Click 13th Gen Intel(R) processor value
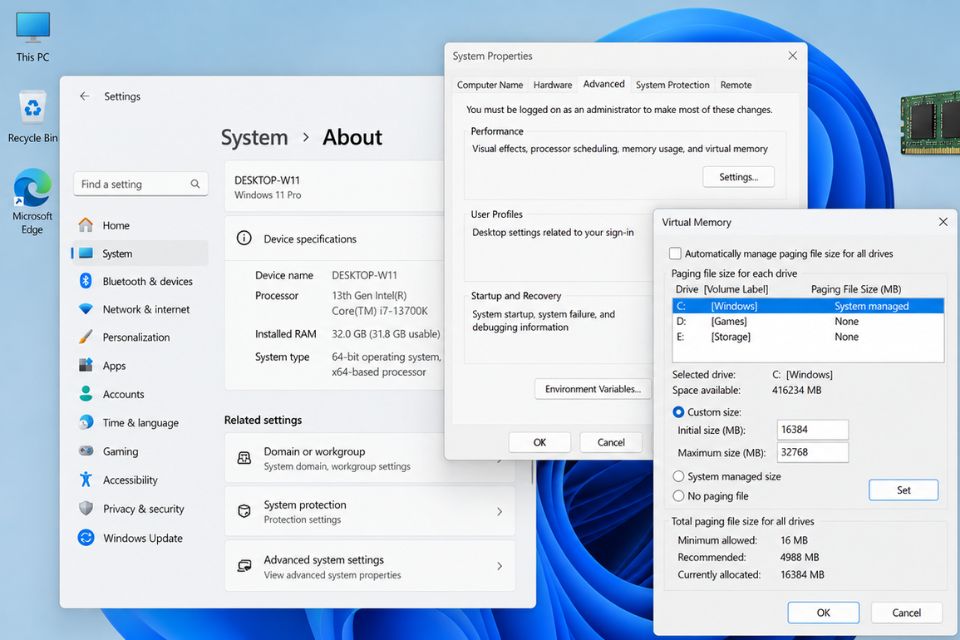 380,303
